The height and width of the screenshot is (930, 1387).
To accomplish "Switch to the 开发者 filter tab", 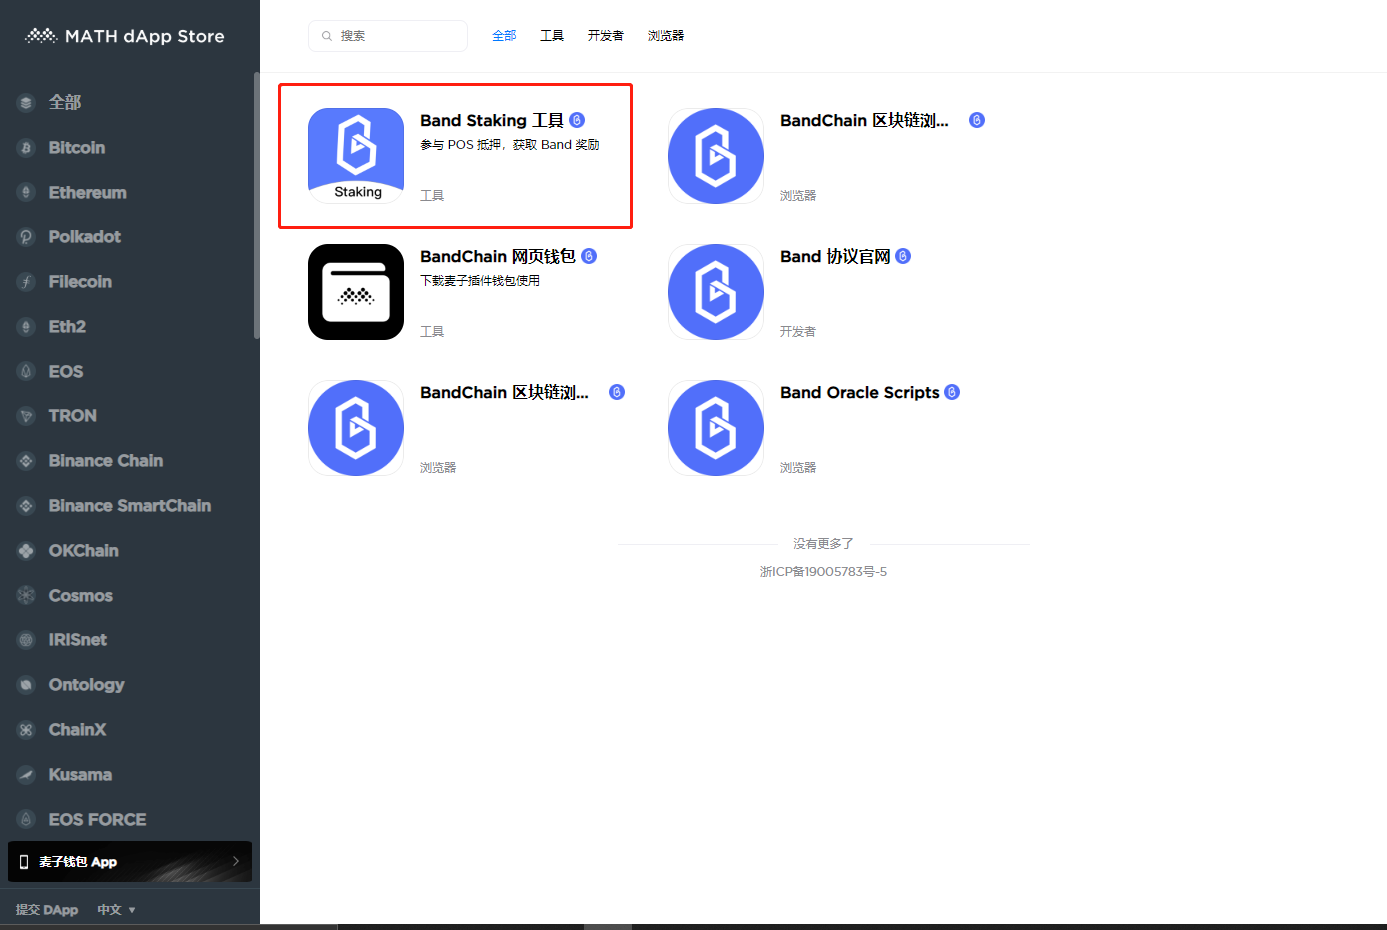I will pos(606,36).
